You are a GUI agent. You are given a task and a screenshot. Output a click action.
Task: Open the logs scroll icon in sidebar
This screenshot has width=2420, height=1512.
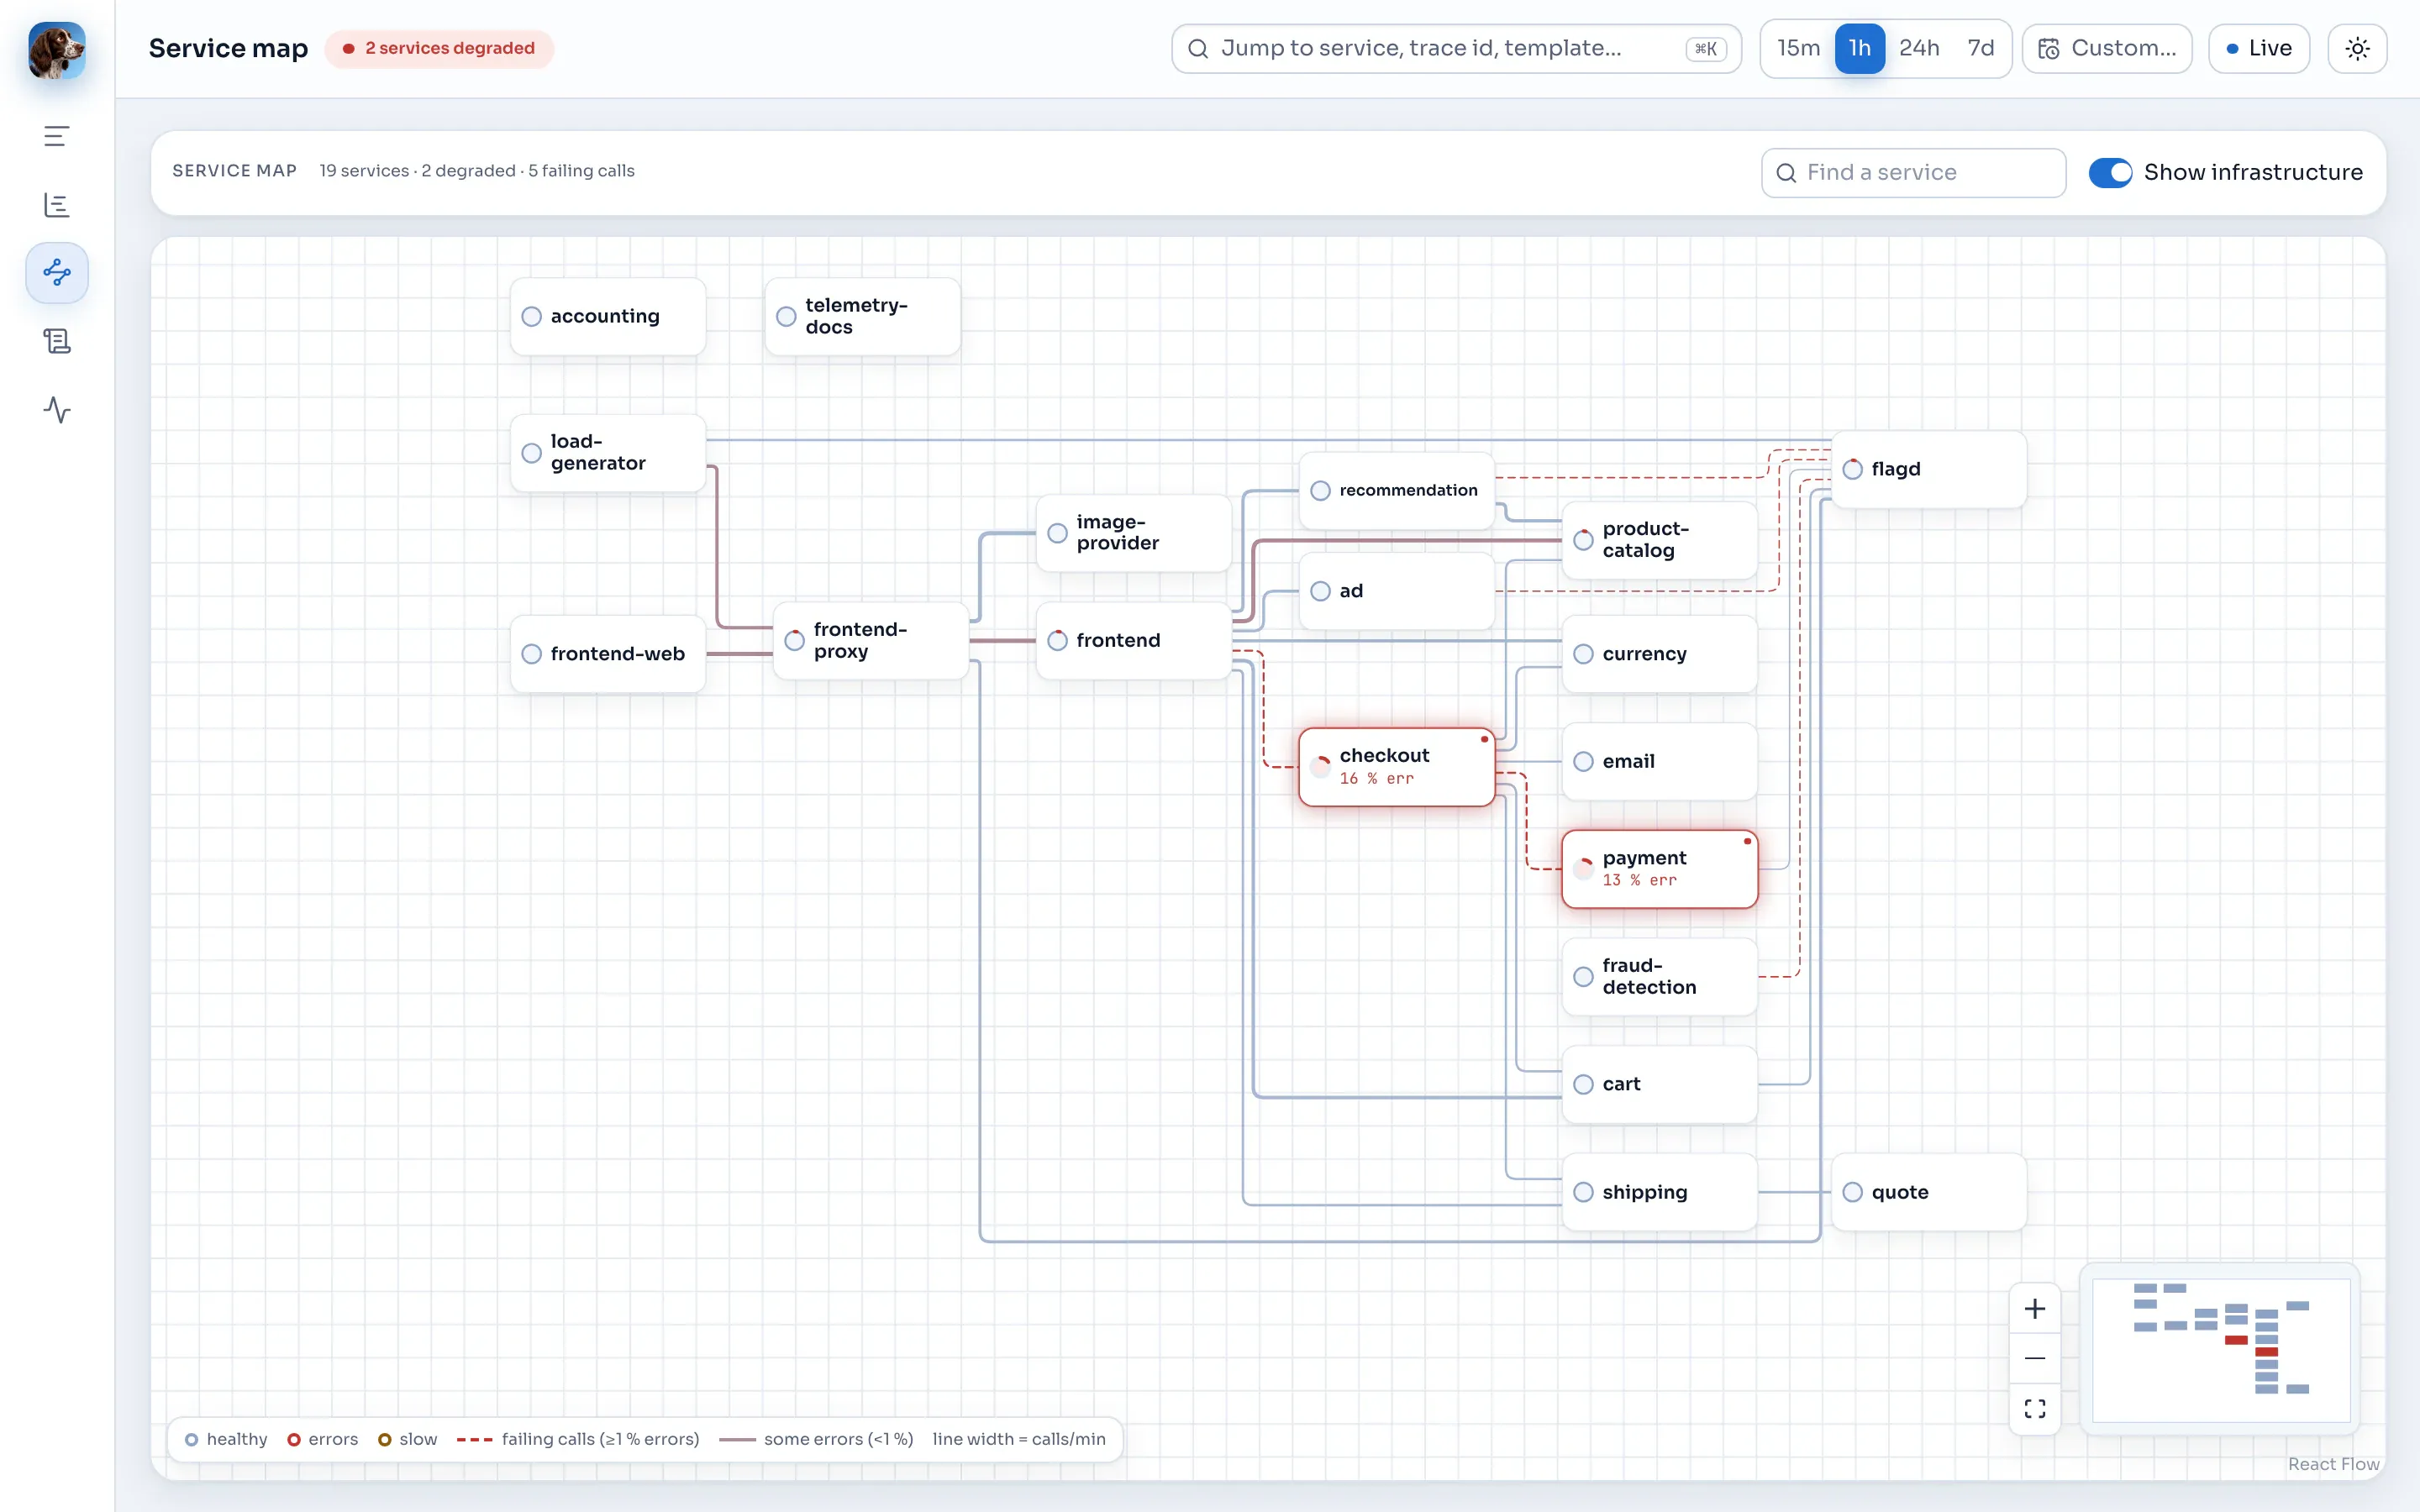pyautogui.click(x=57, y=341)
